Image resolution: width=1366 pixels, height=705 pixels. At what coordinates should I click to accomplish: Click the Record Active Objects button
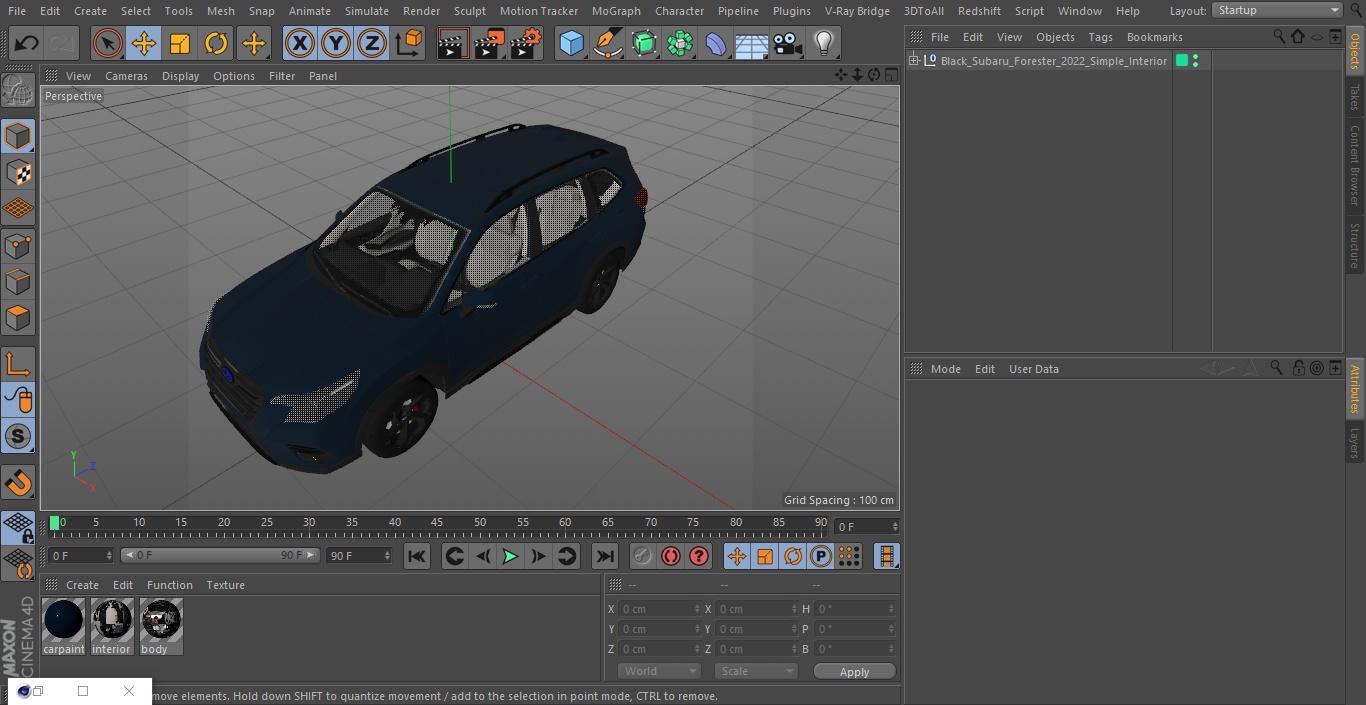(643, 557)
